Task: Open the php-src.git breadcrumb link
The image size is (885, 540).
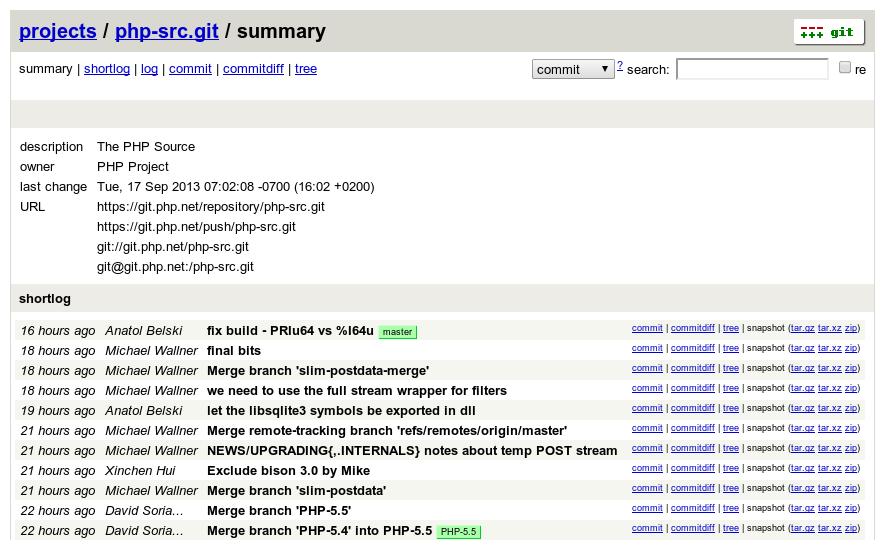Action: [x=167, y=31]
